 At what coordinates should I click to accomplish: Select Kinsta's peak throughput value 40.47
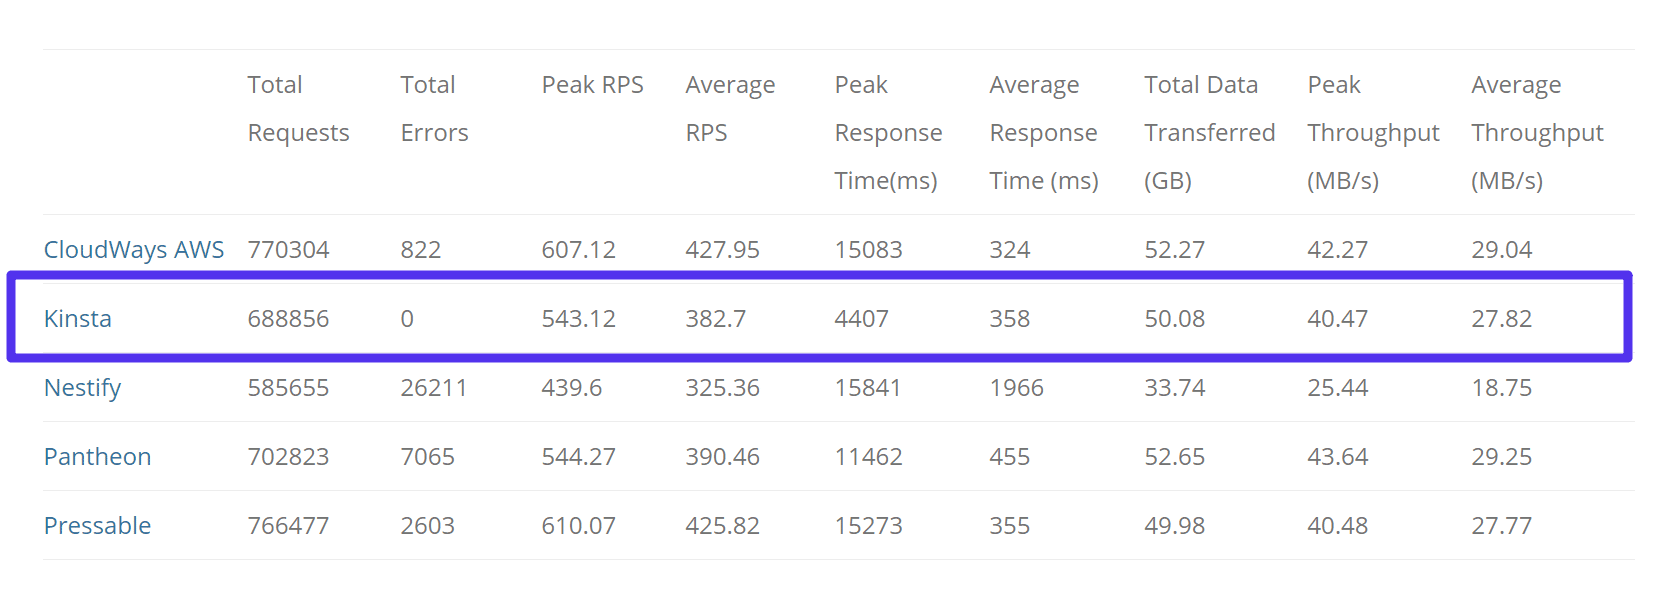click(x=1337, y=319)
